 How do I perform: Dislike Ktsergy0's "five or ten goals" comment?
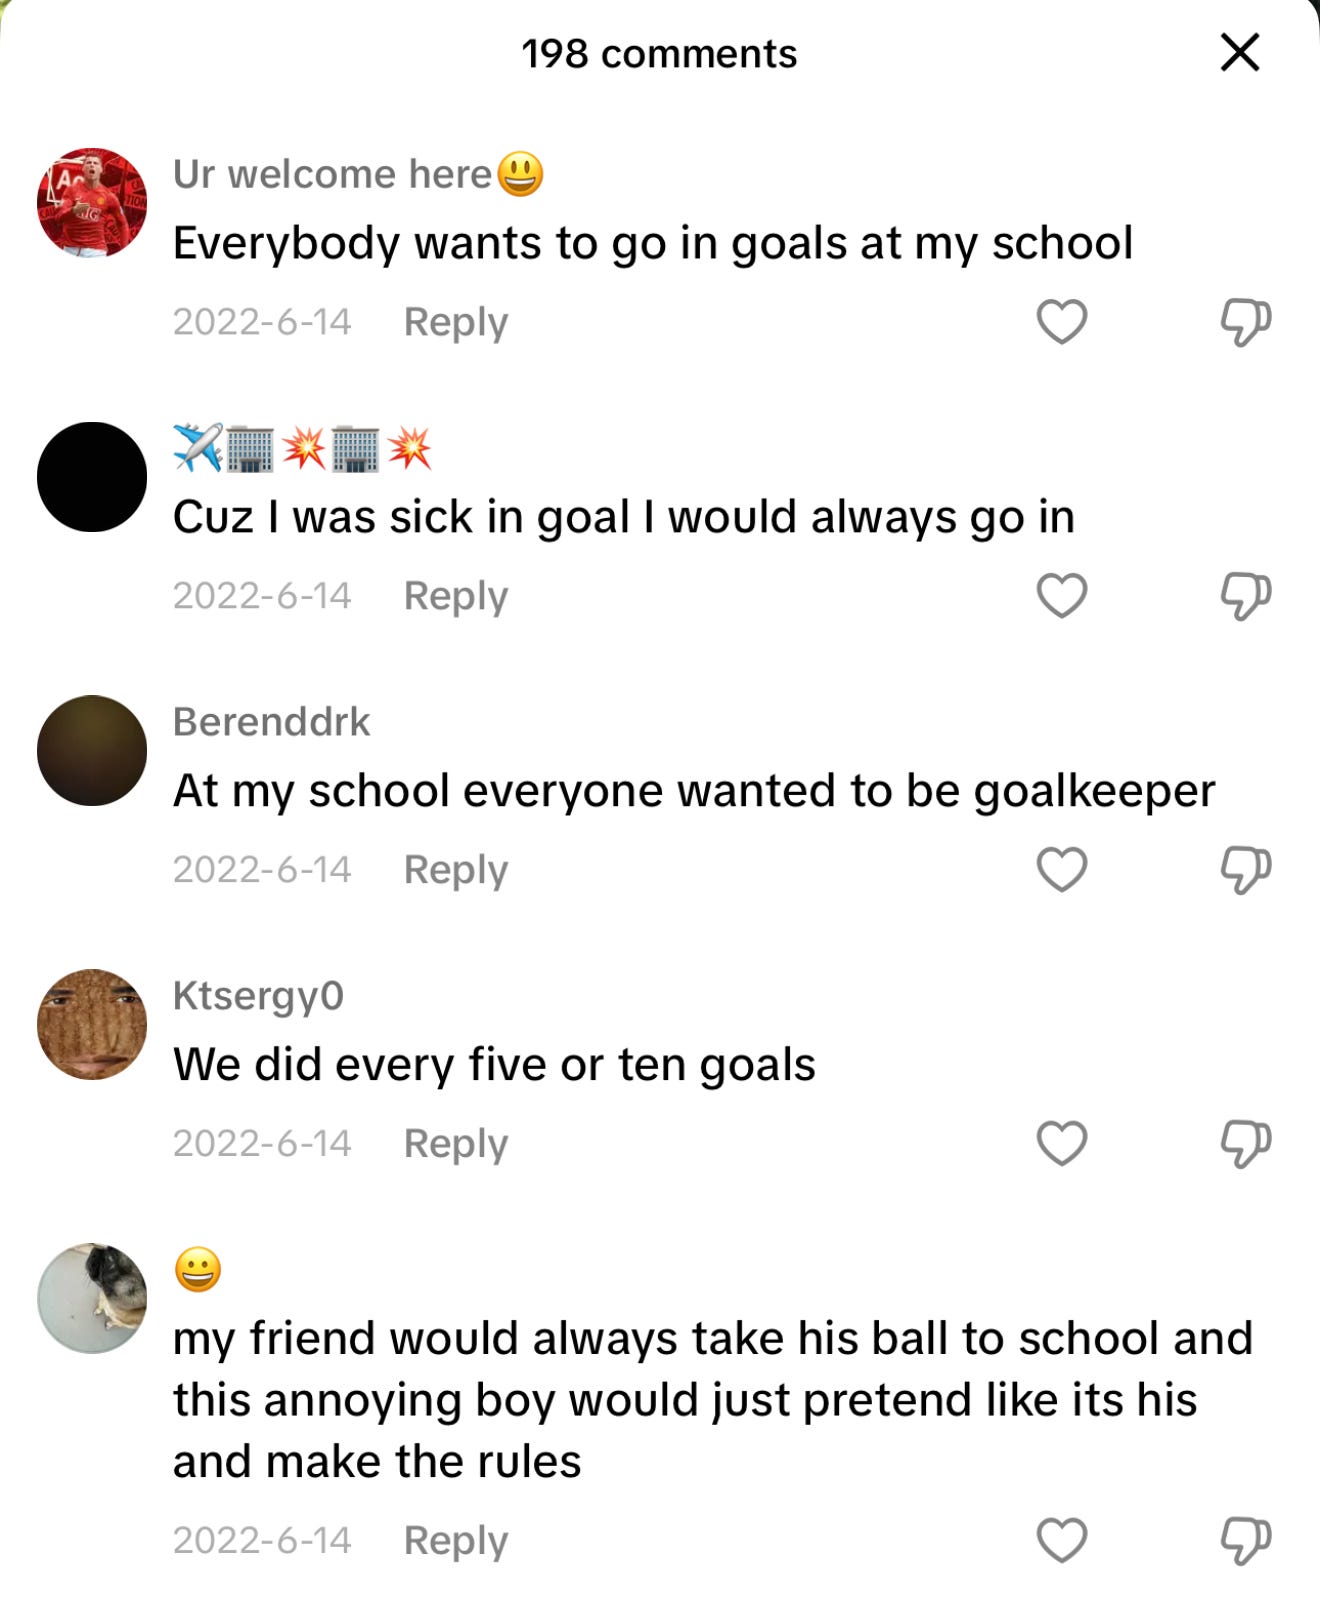(1245, 1144)
